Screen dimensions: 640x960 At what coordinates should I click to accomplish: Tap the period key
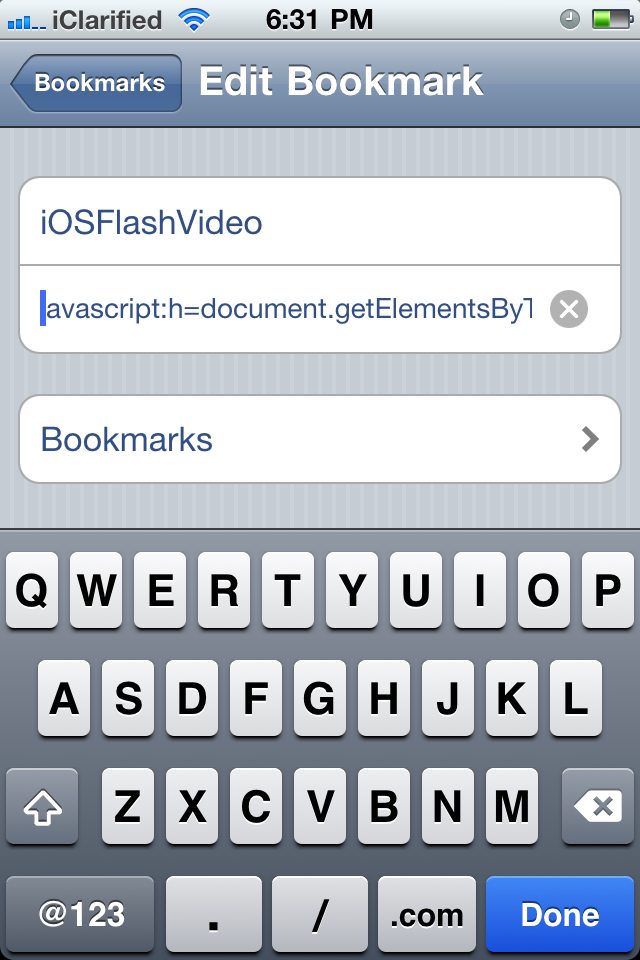coord(213,914)
